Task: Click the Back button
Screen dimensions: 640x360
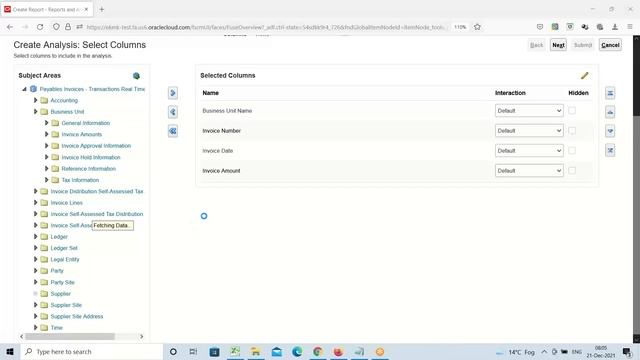Action: [536, 45]
